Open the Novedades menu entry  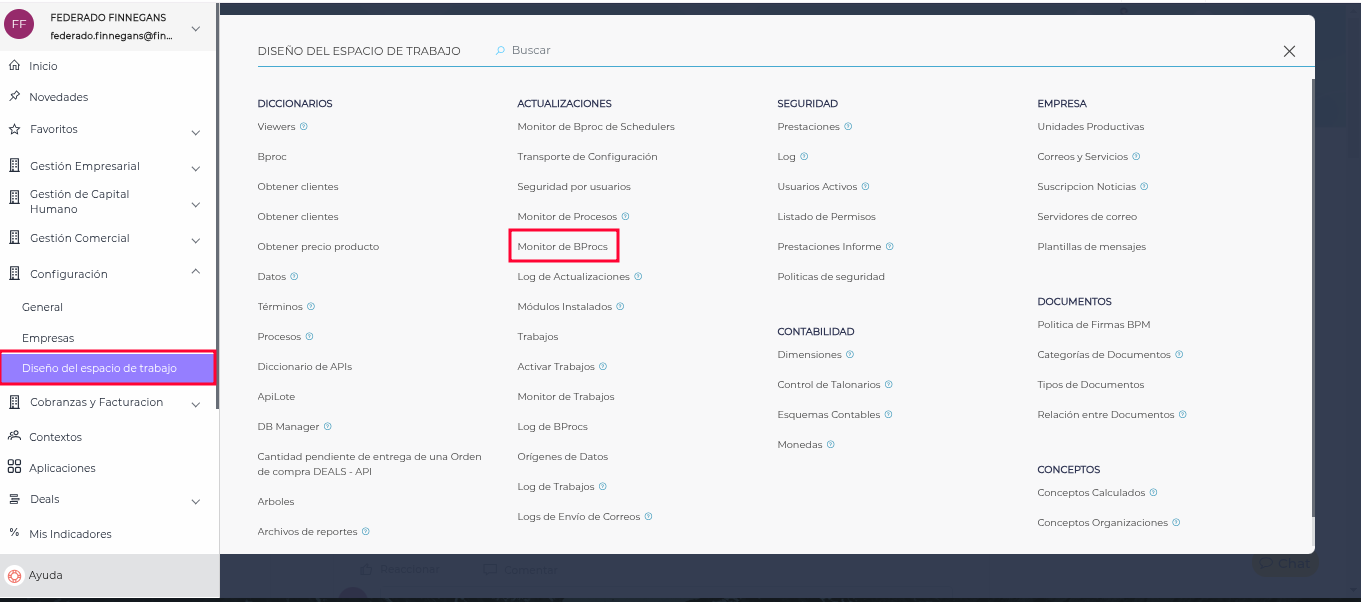pyautogui.click(x=58, y=97)
